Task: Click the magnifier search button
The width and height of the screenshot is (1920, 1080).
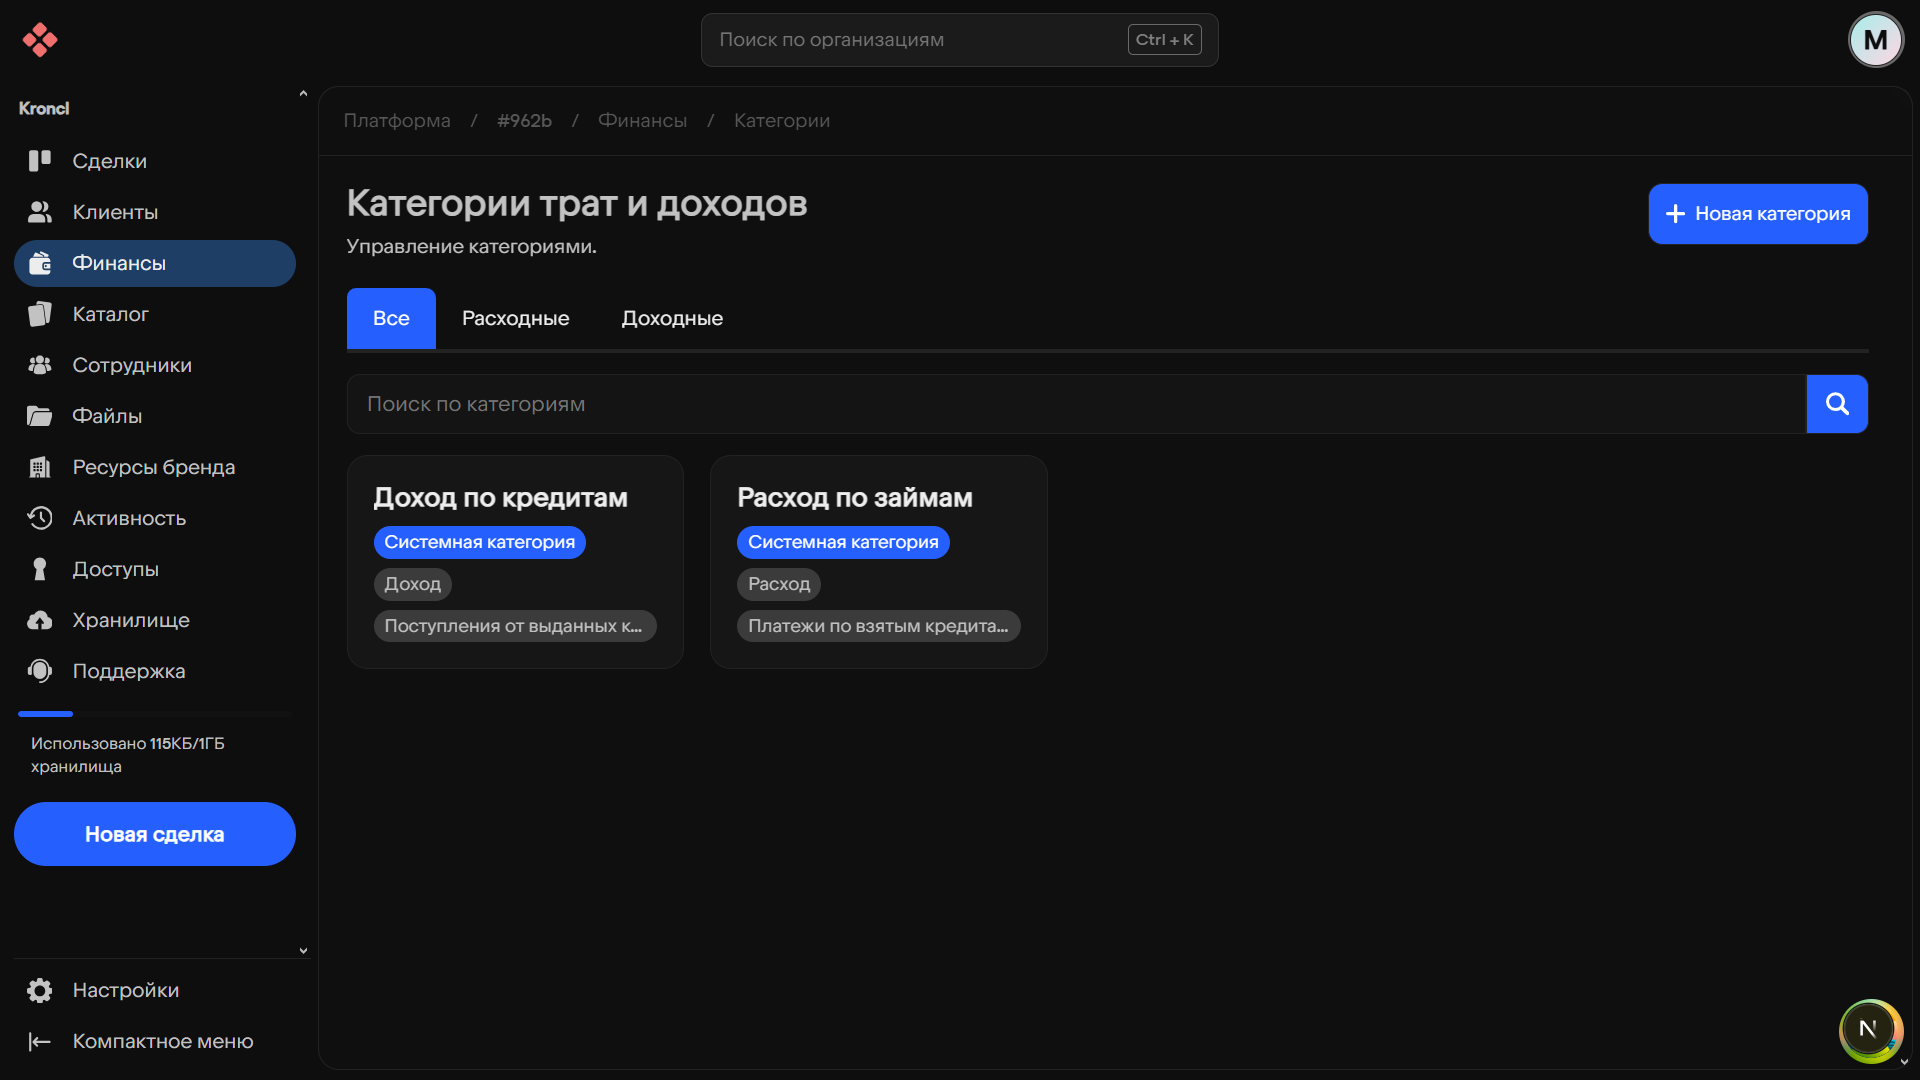Action: point(1837,404)
